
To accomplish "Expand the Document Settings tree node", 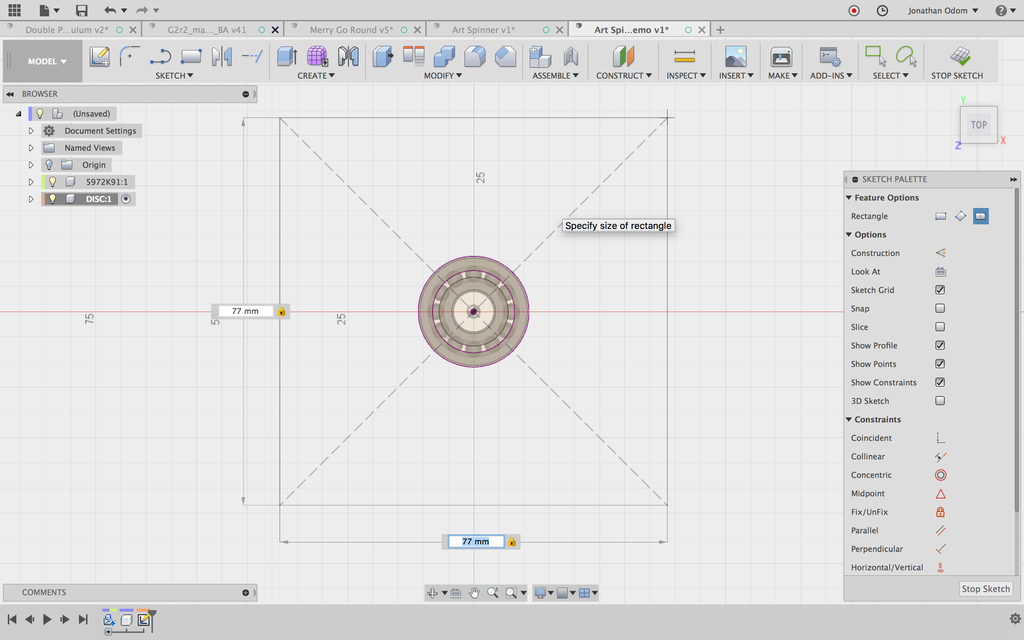I will pyautogui.click(x=31, y=131).
